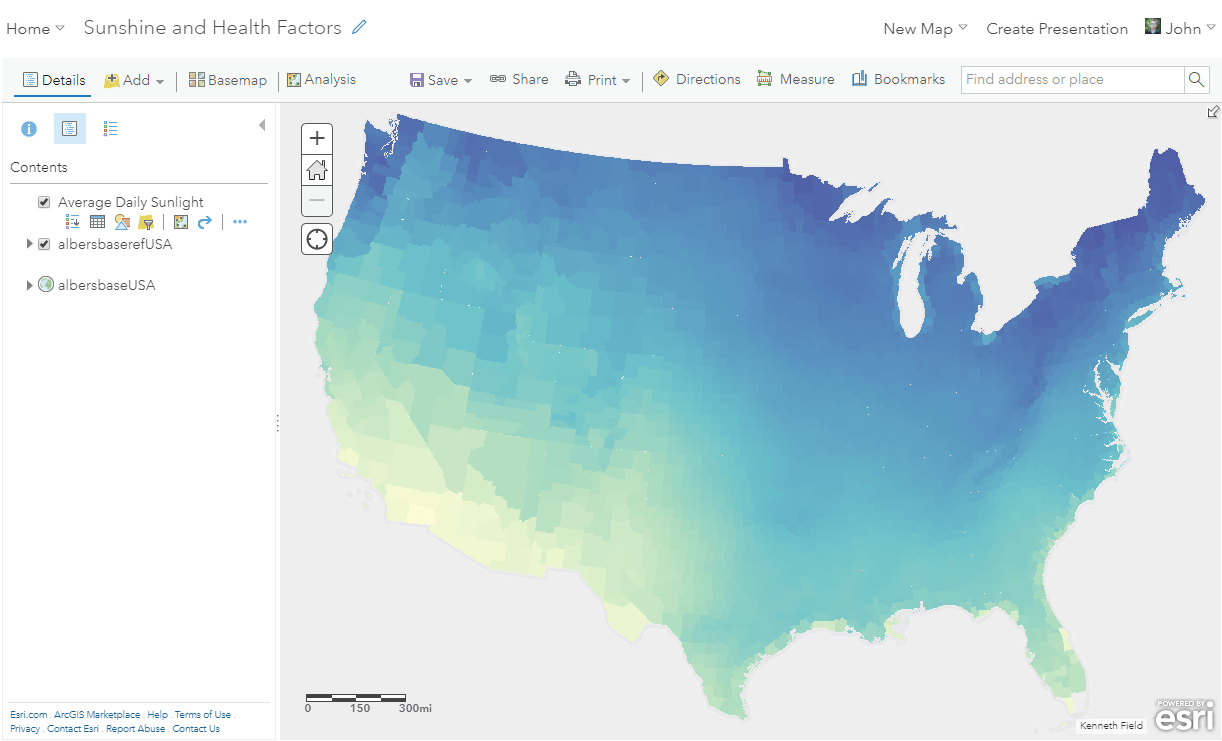Screen dimensions: 1222x741
Task: Click the Kenneth Field attribution text
Action: [1111, 726]
